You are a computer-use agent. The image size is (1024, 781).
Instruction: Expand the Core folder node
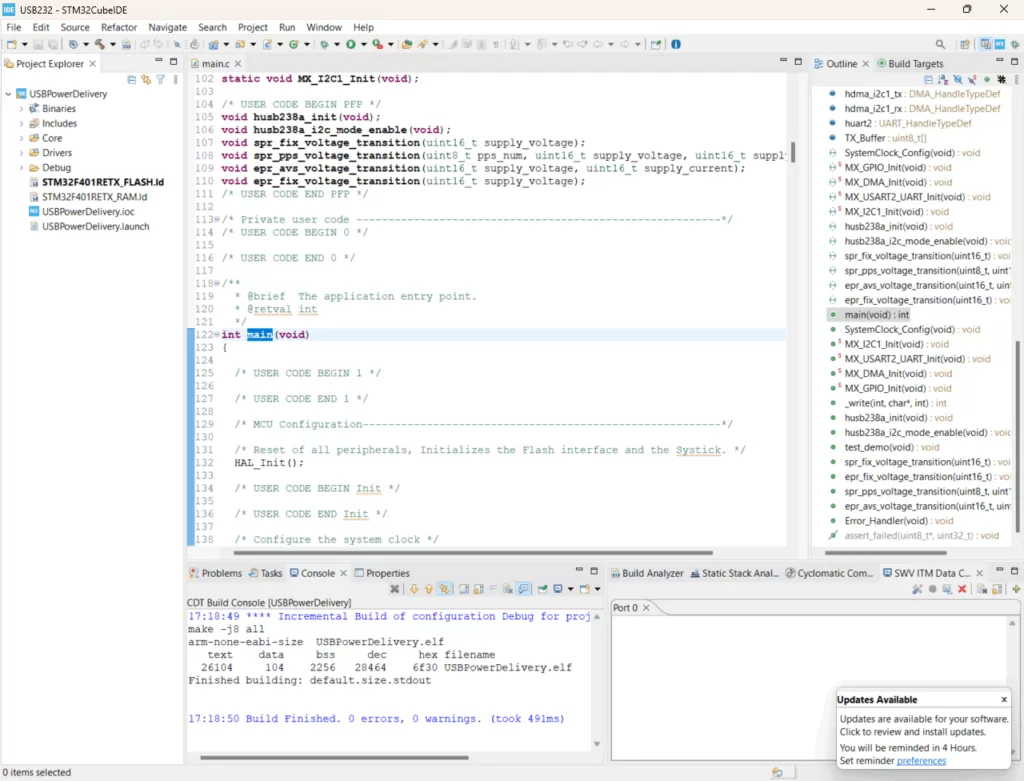tap(21, 138)
